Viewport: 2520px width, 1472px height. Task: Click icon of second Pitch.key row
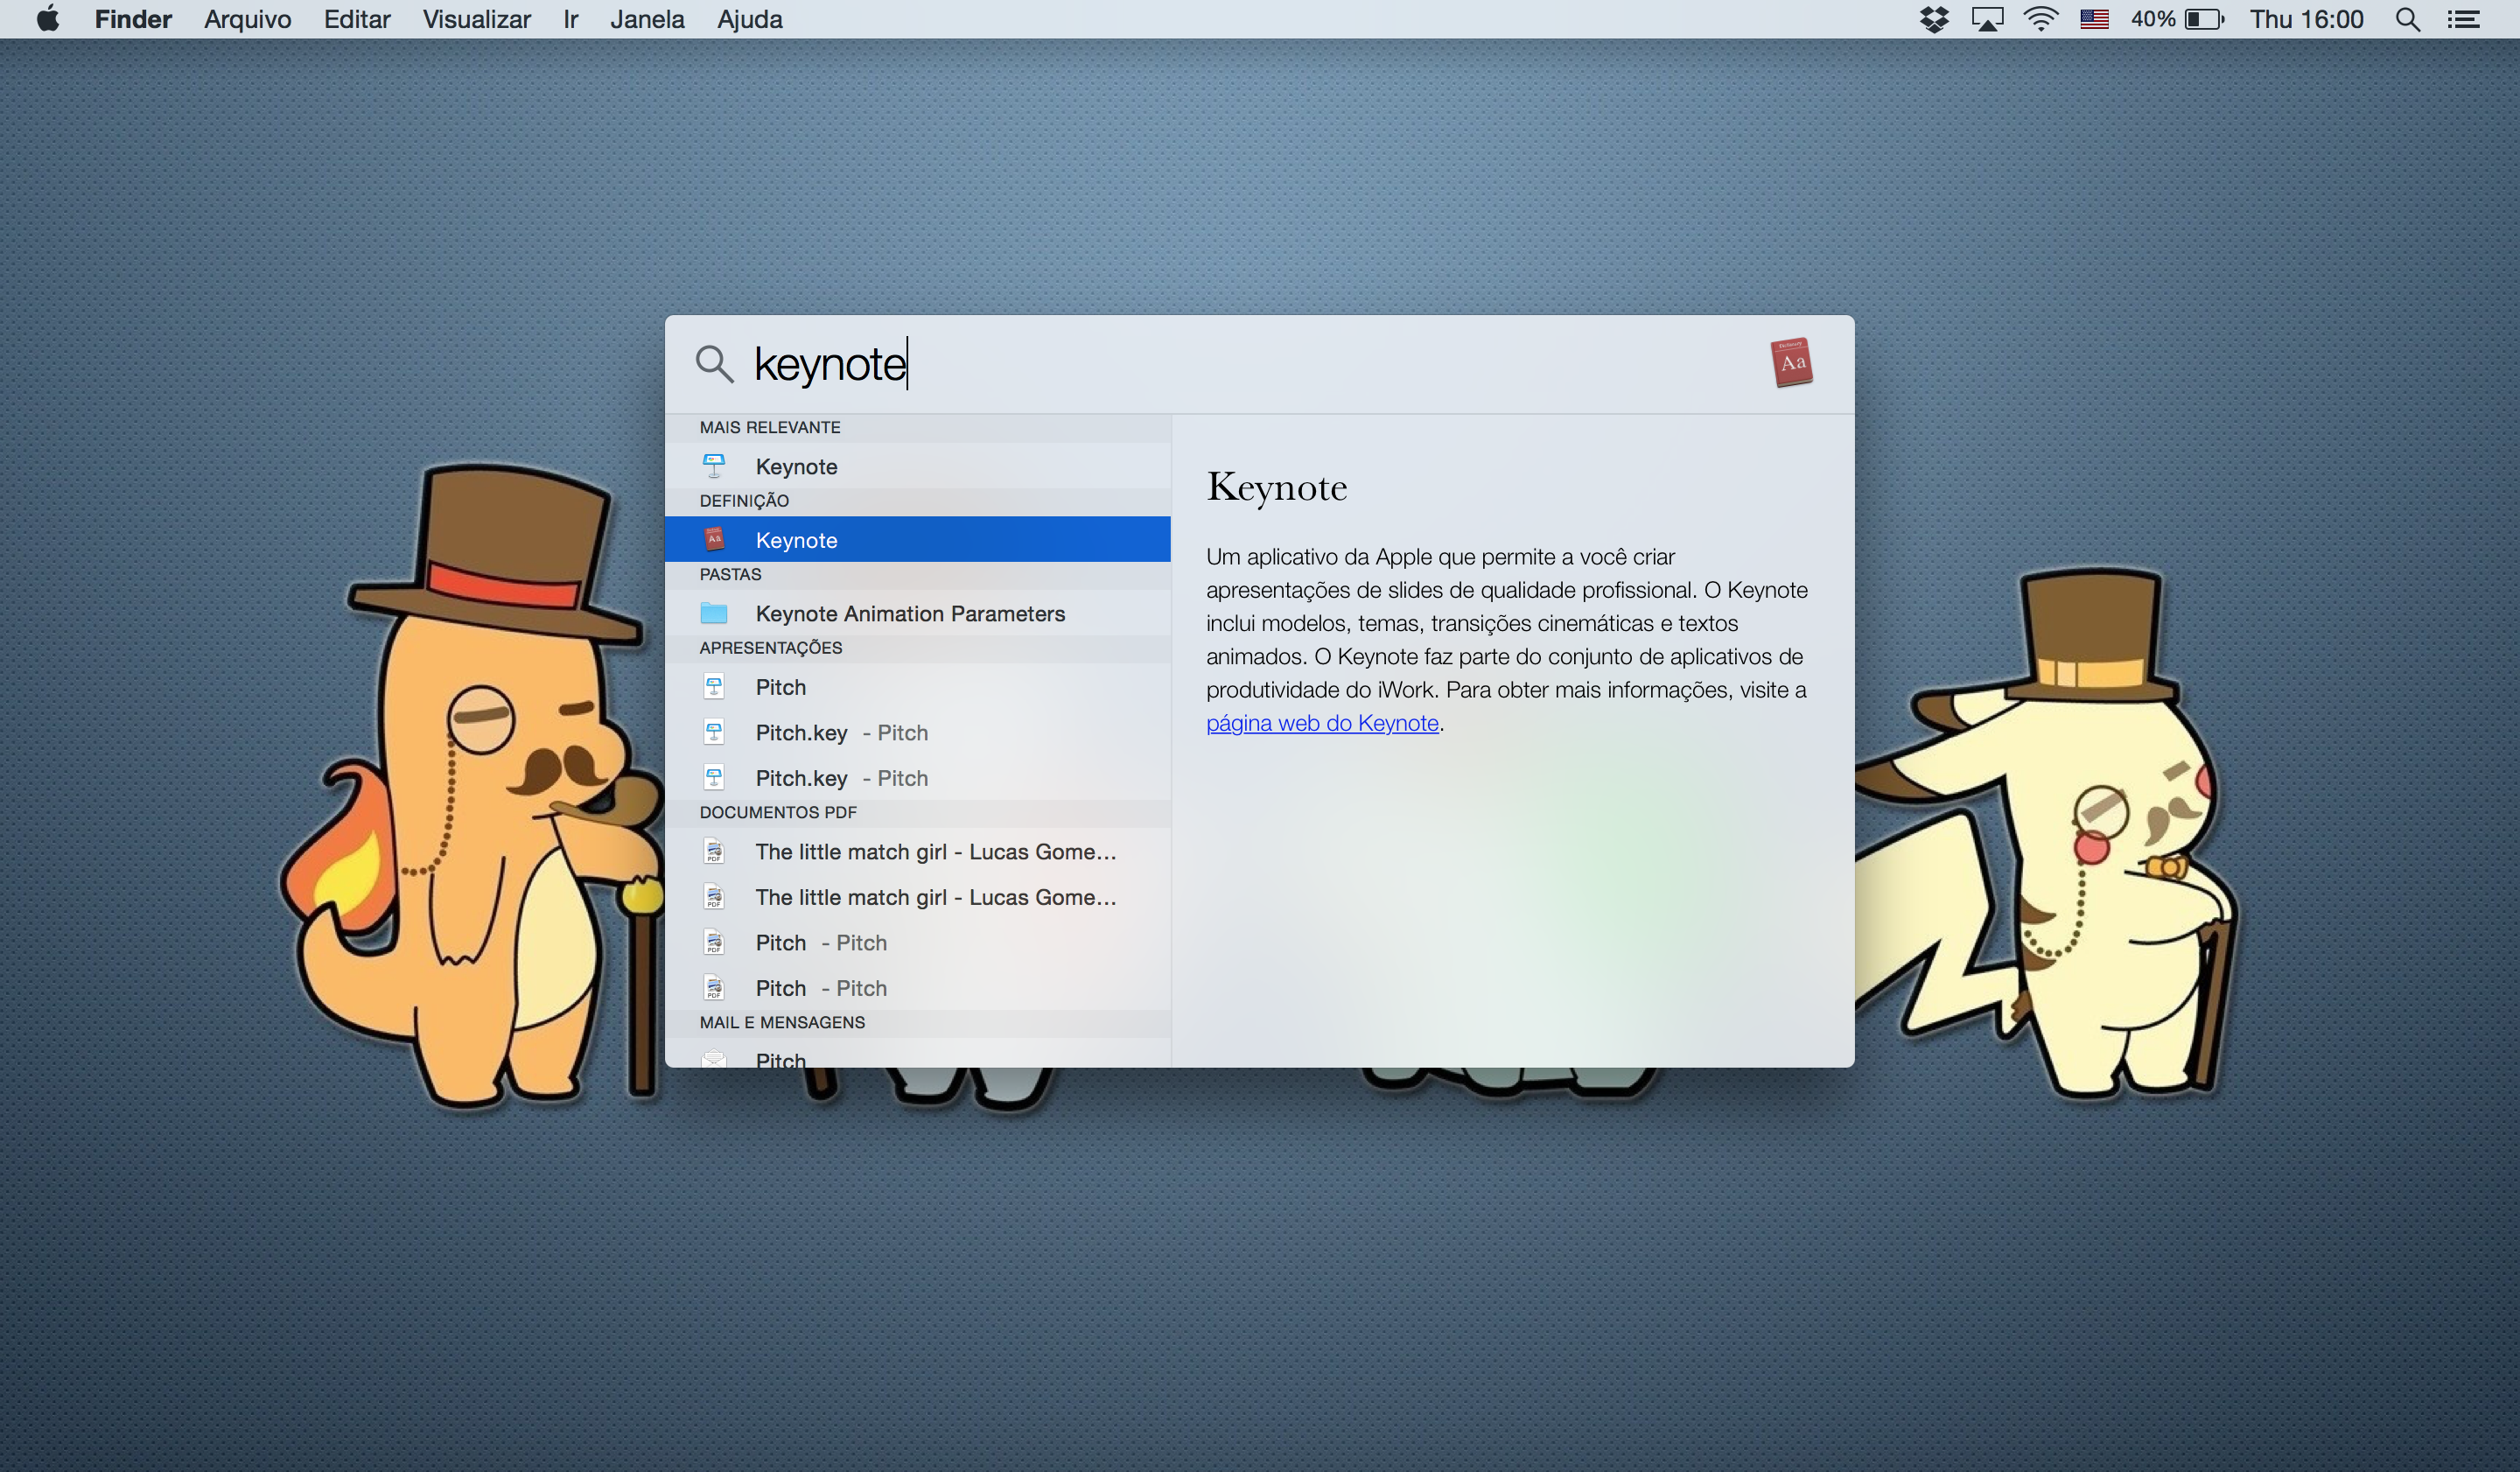pyautogui.click(x=714, y=778)
